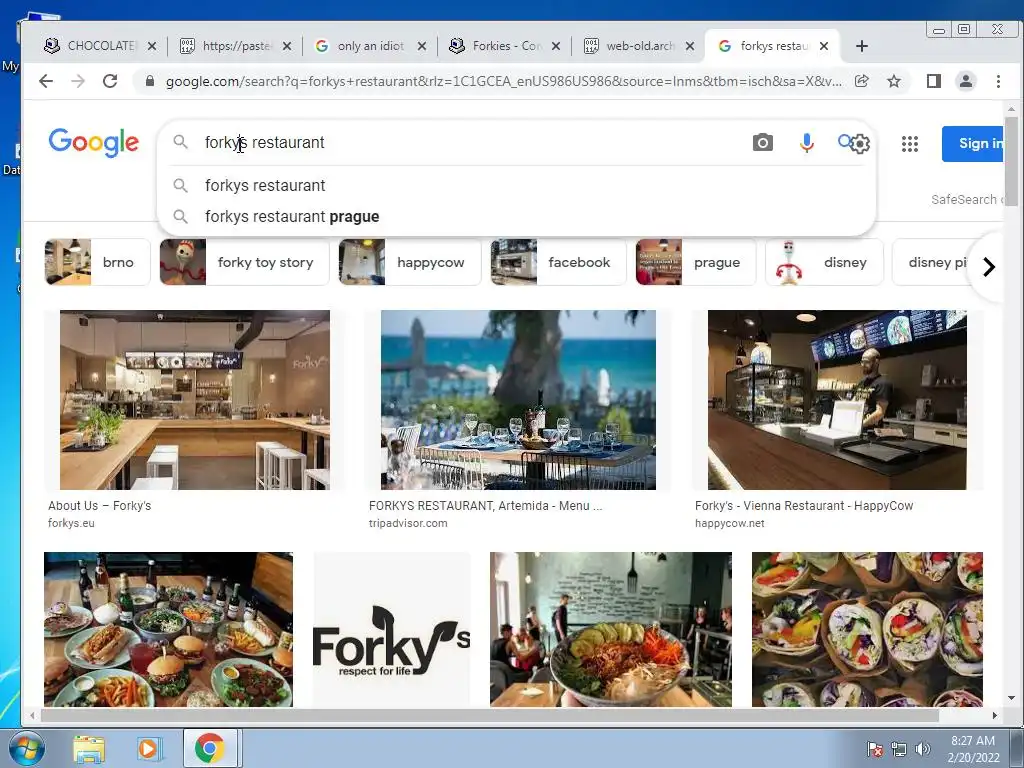Click Chrome icon in taskbar
The width and height of the screenshot is (1024, 768).
(210, 748)
